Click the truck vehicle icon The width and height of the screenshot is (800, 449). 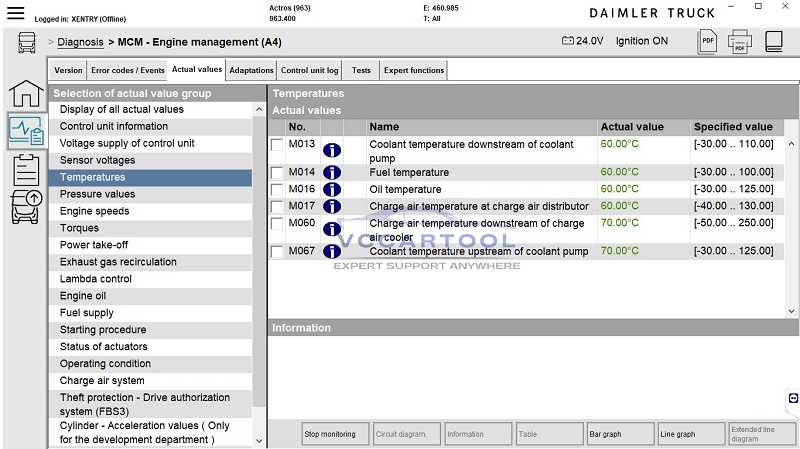point(27,42)
